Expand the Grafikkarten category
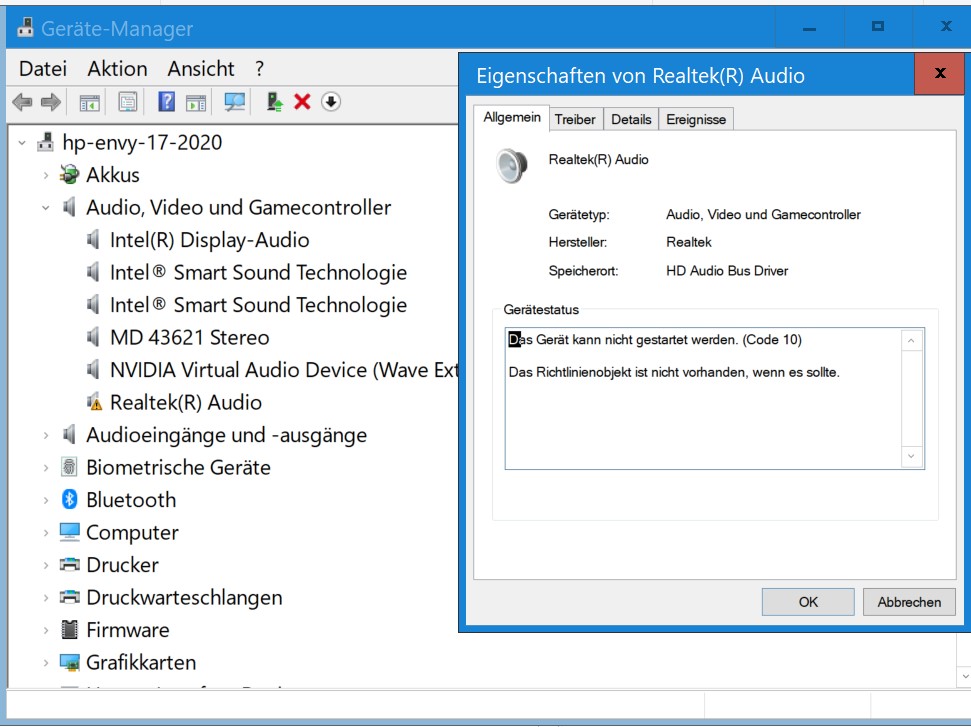 point(46,663)
